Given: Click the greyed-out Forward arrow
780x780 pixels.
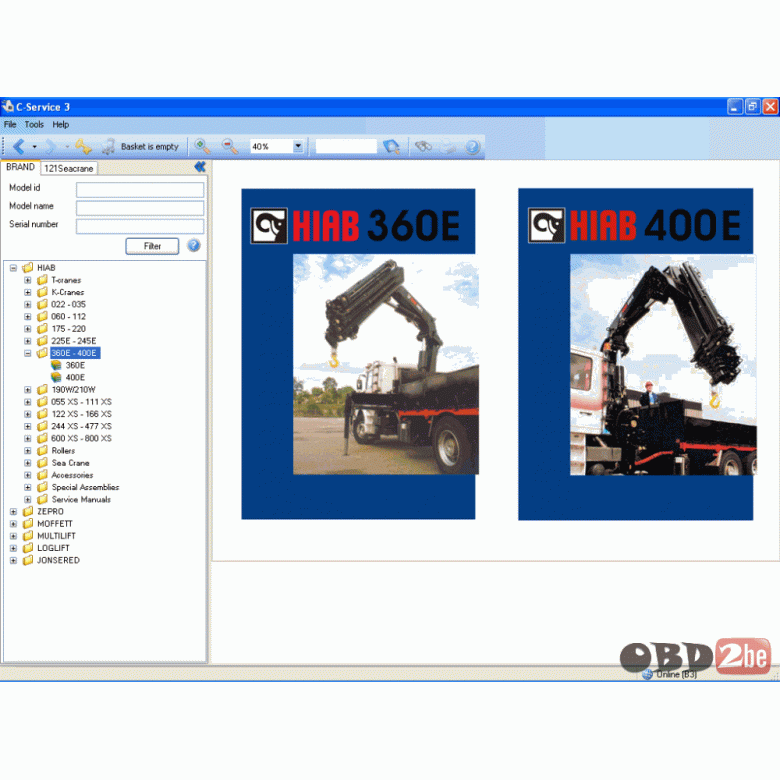Looking at the screenshot, I should (x=50, y=146).
